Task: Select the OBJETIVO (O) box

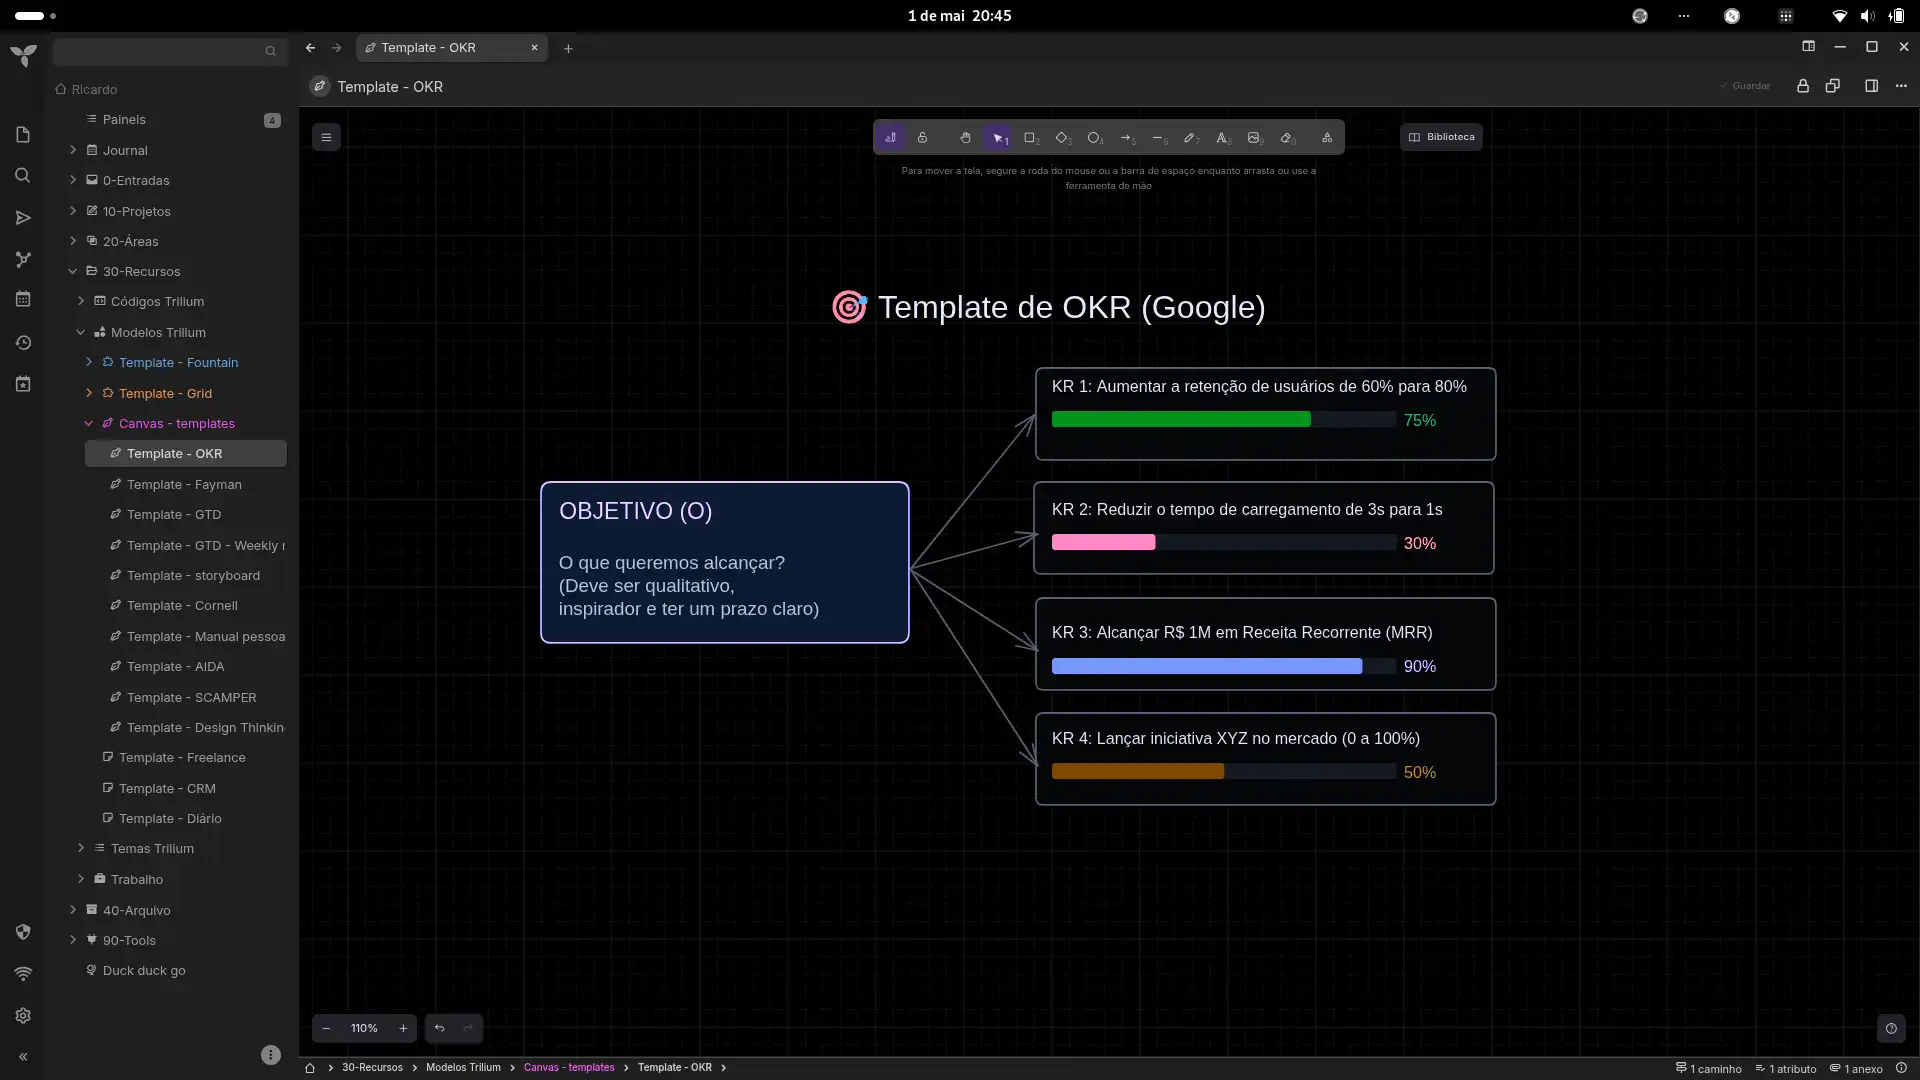Action: [725, 562]
